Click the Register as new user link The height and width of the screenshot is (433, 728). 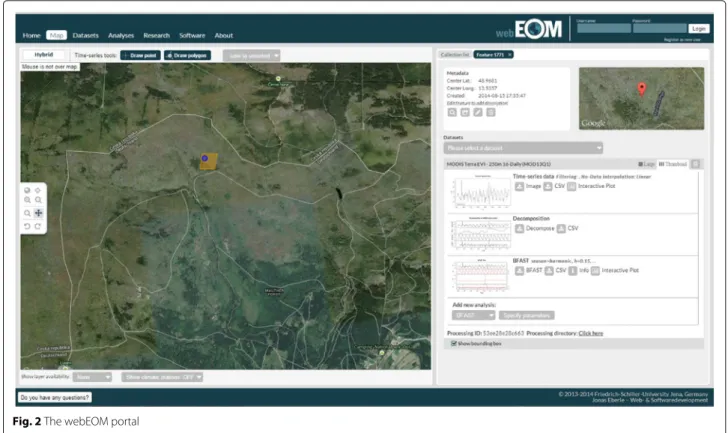point(682,40)
